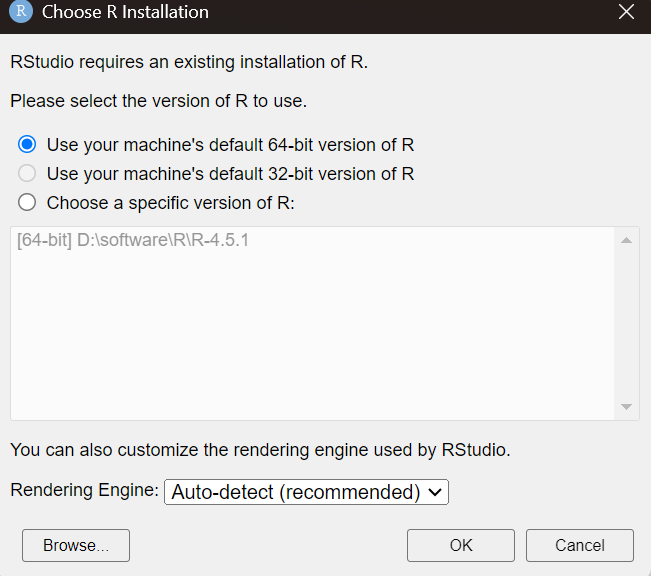The height and width of the screenshot is (576, 651).
Task: Select Choose a specific version of R option
Action: pos(27,203)
